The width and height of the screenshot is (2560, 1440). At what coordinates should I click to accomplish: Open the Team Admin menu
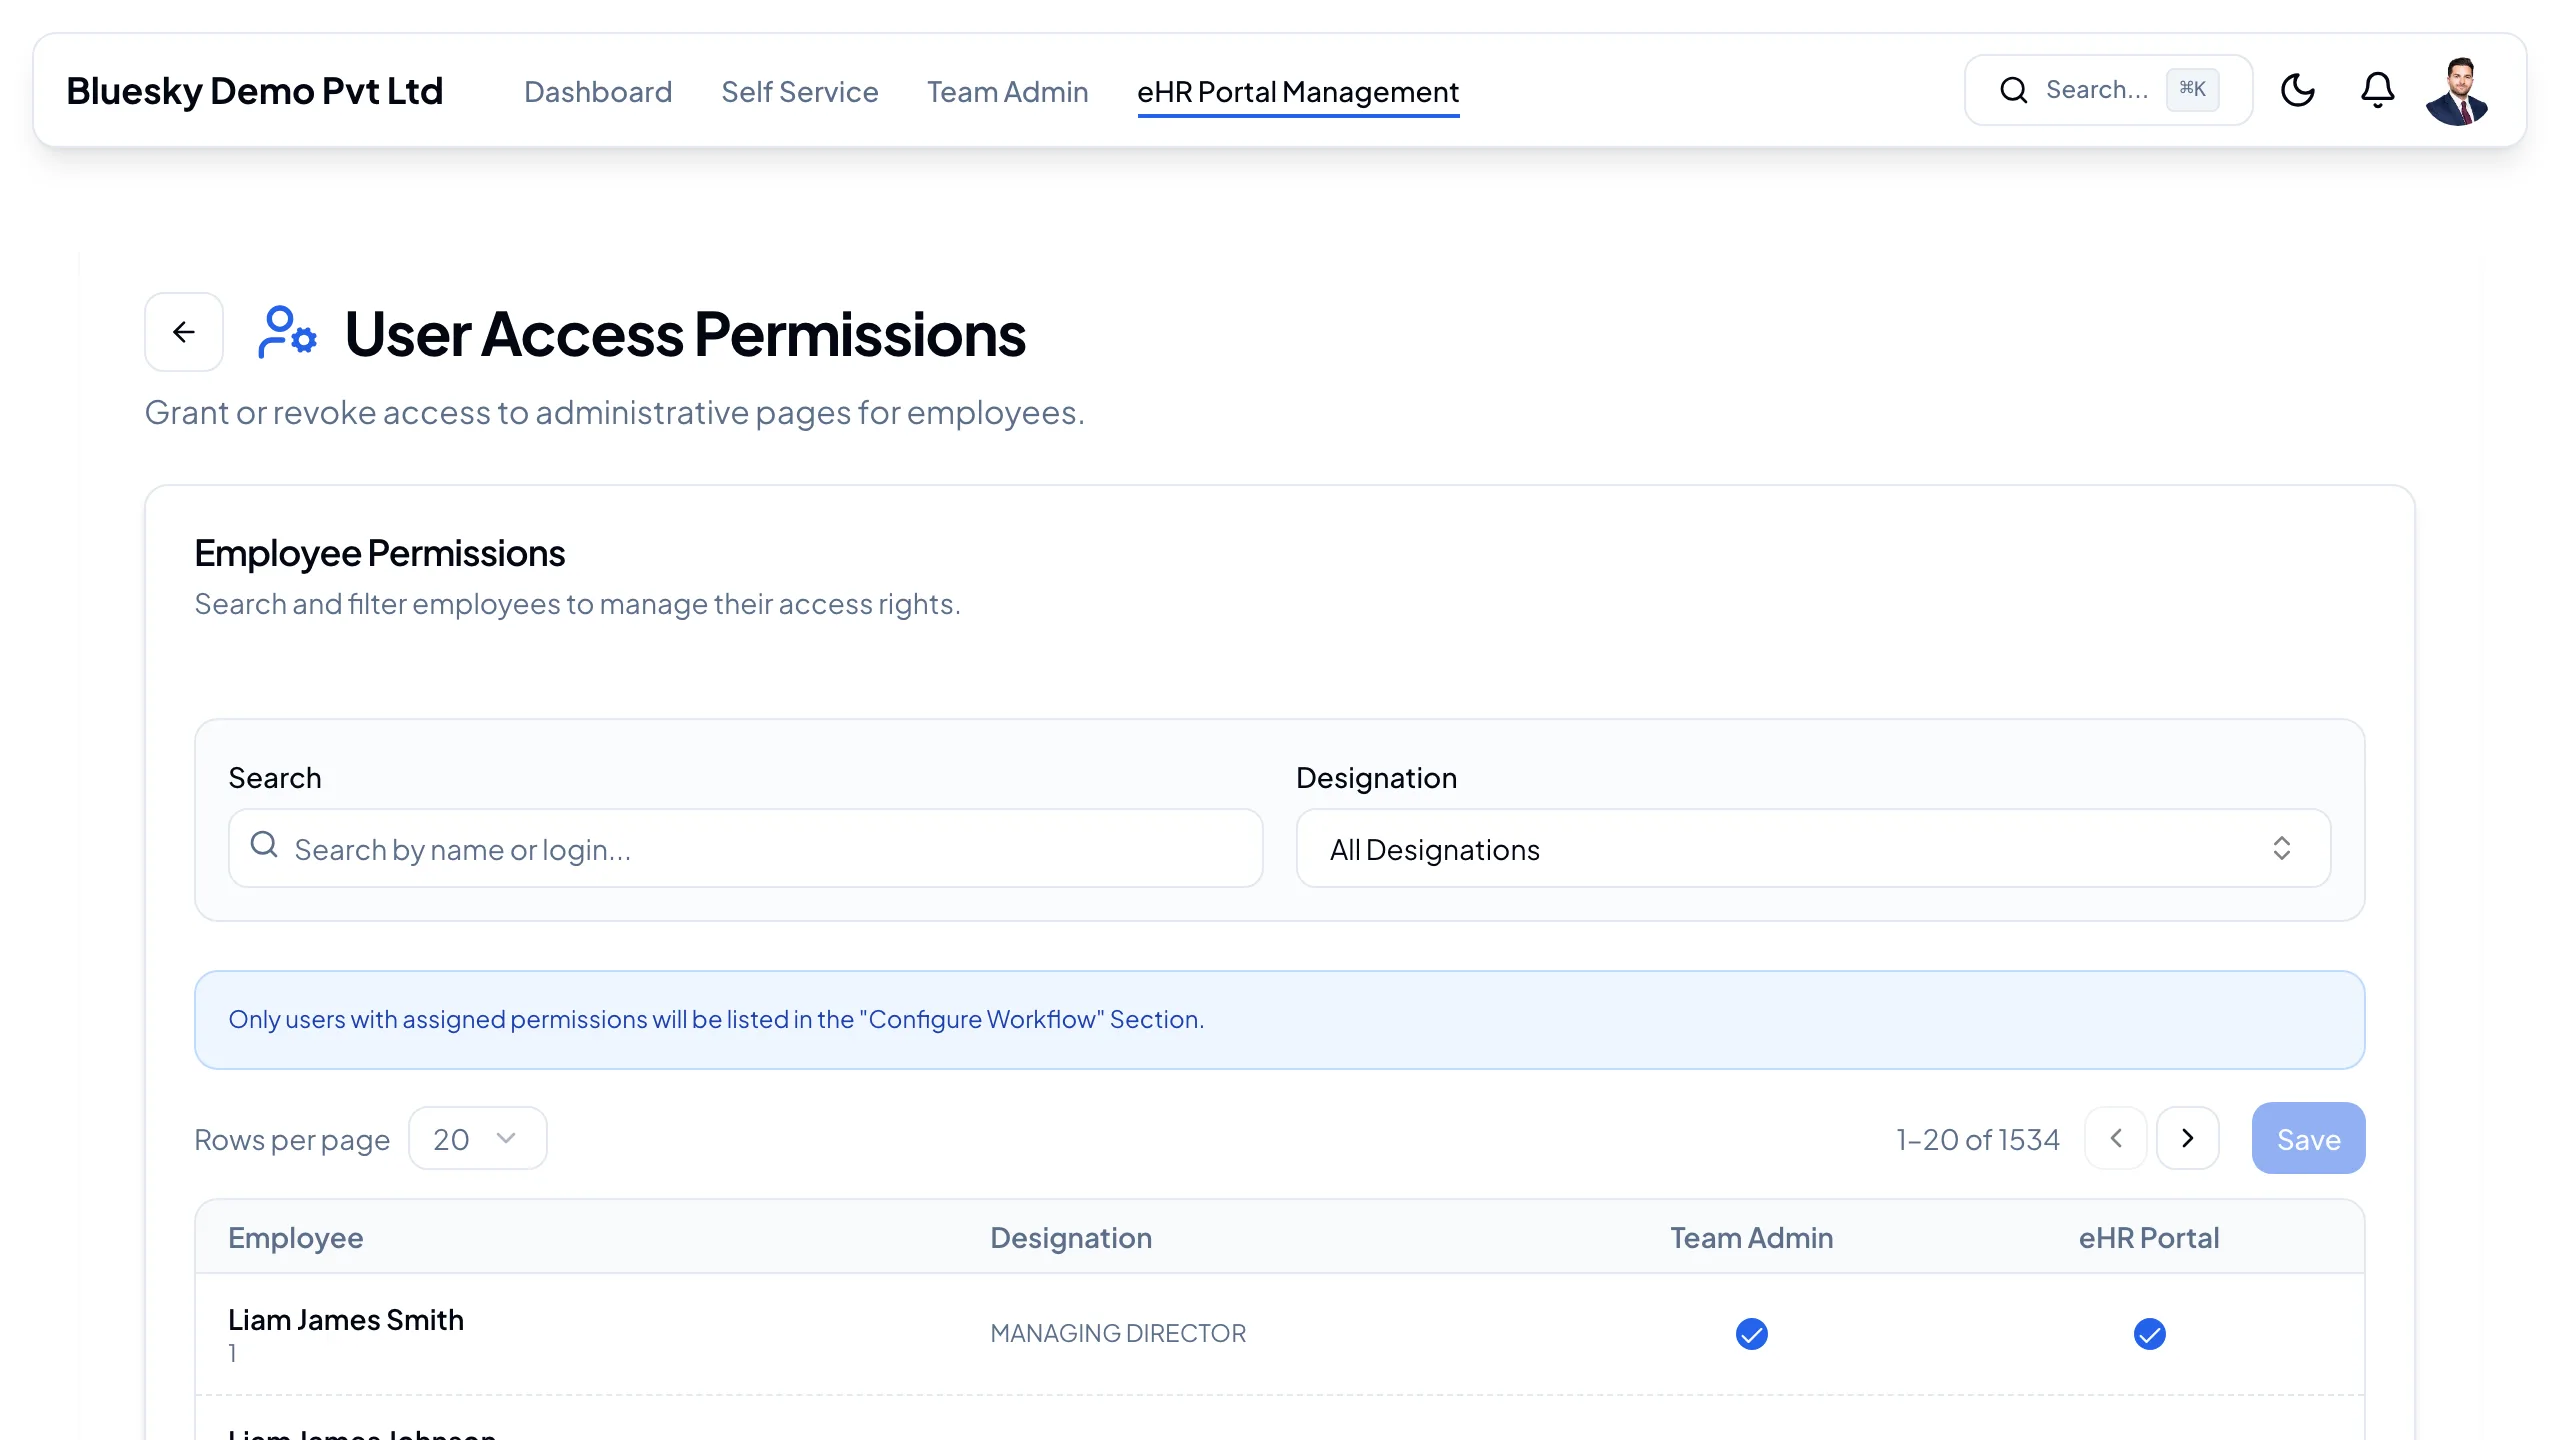pos(1008,92)
